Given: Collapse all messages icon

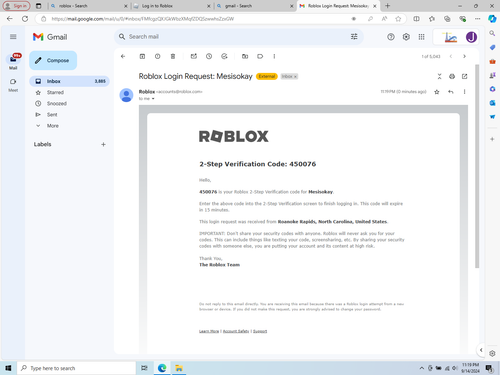Looking at the screenshot, I should (x=439, y=76).
